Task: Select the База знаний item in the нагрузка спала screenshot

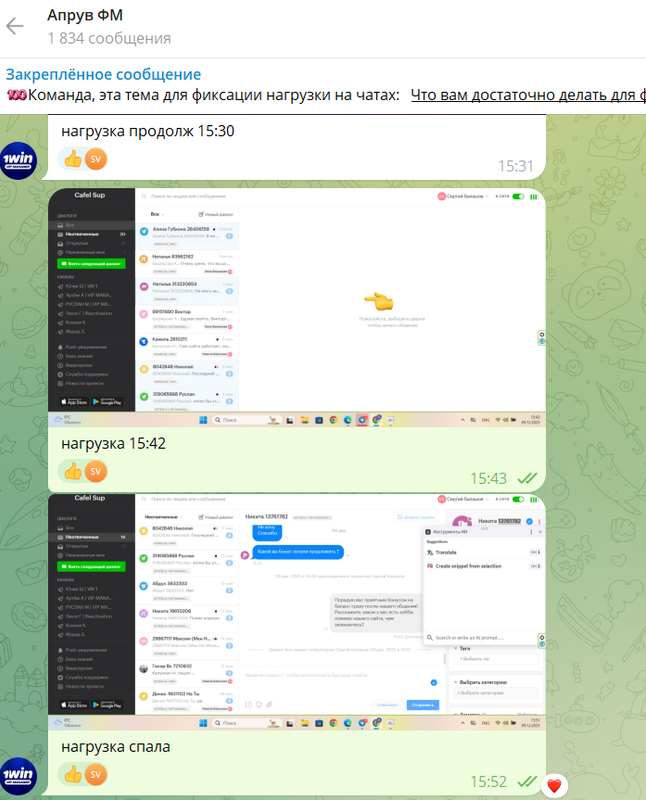Action: (x=76, y=659)
